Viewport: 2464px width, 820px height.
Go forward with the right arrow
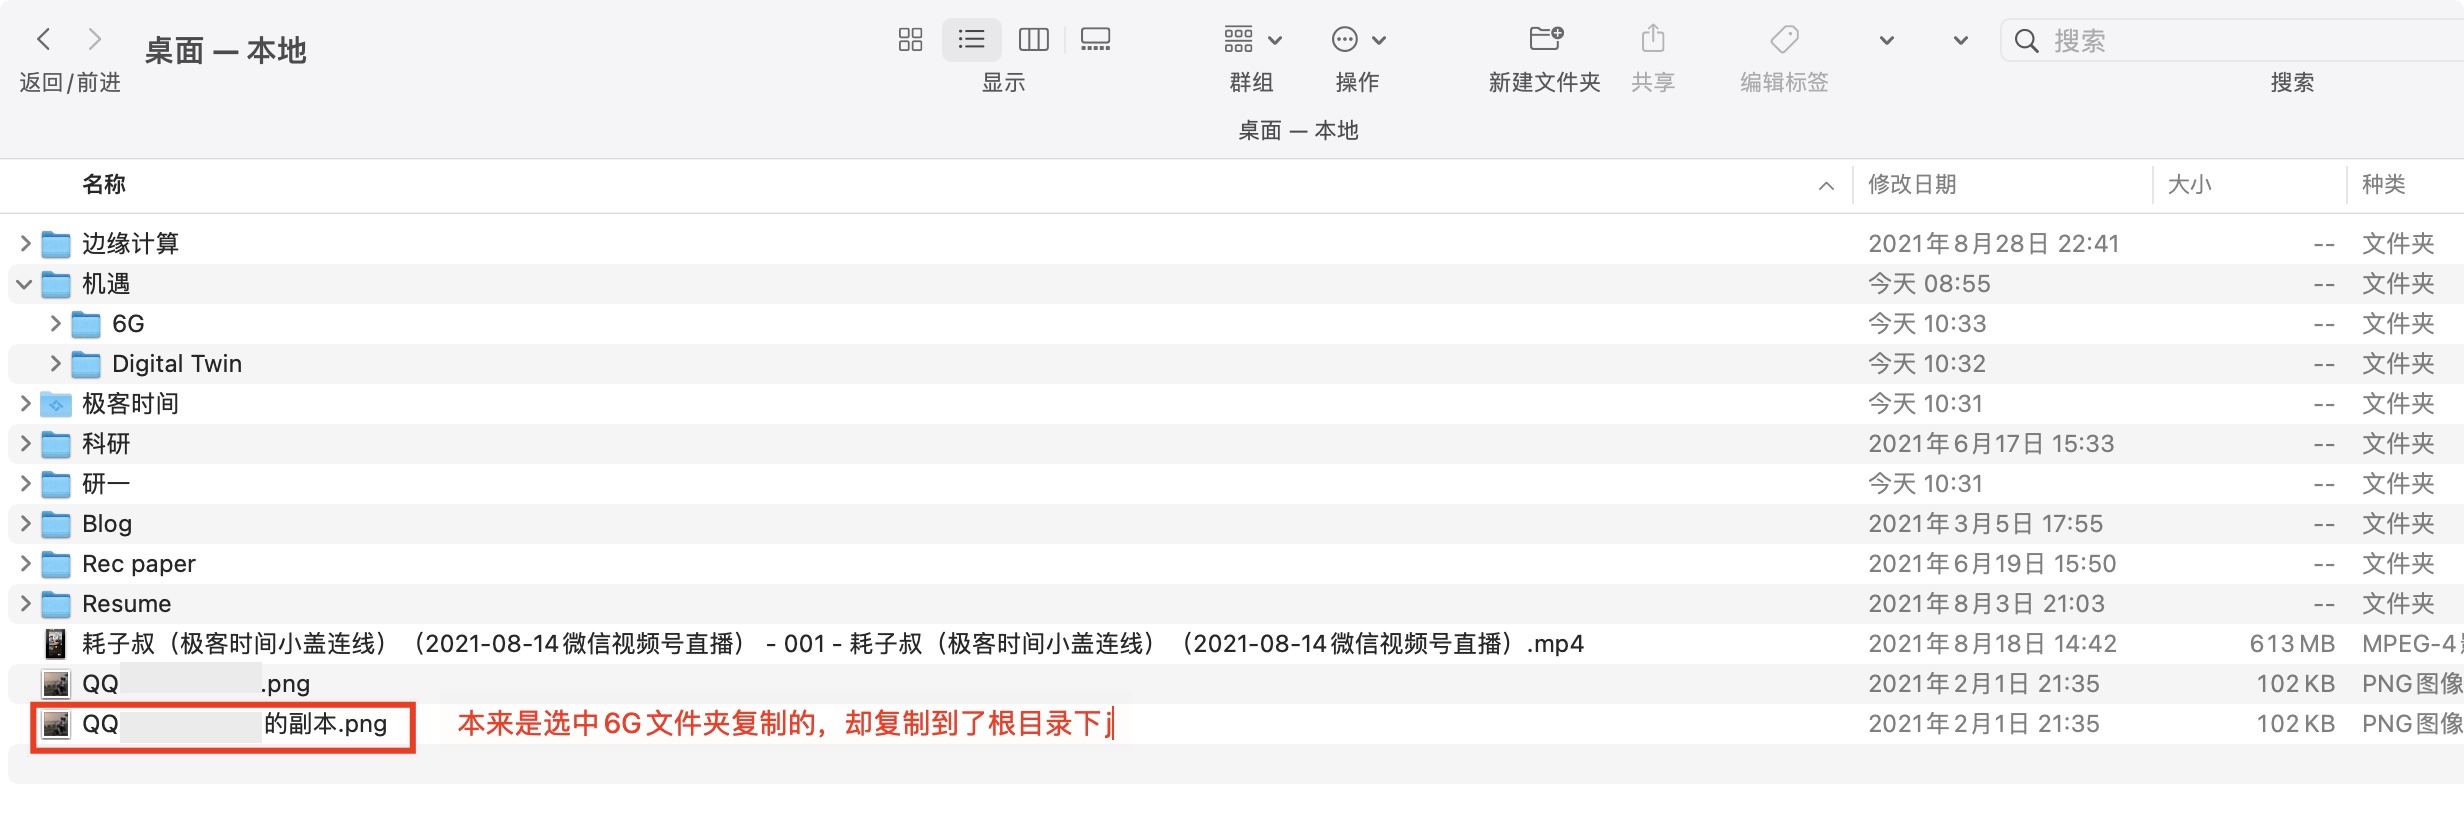[x=95, y=39]
